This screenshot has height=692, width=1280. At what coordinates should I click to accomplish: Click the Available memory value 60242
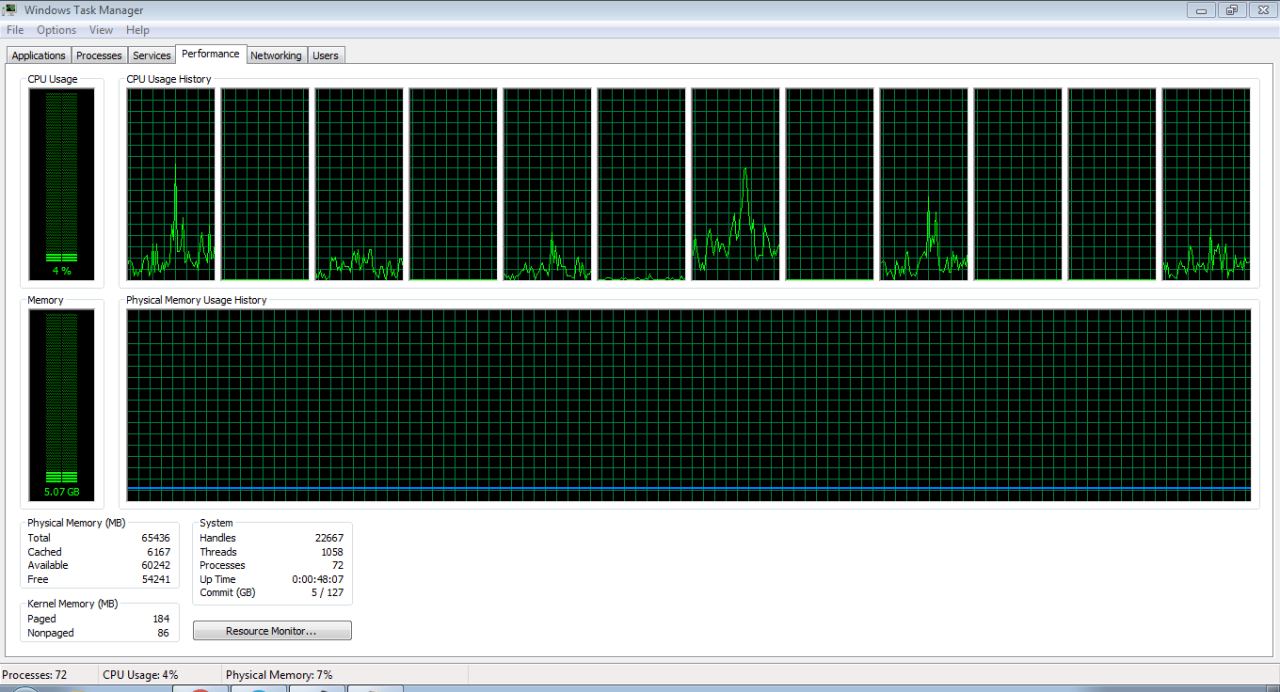click(155, 565)
